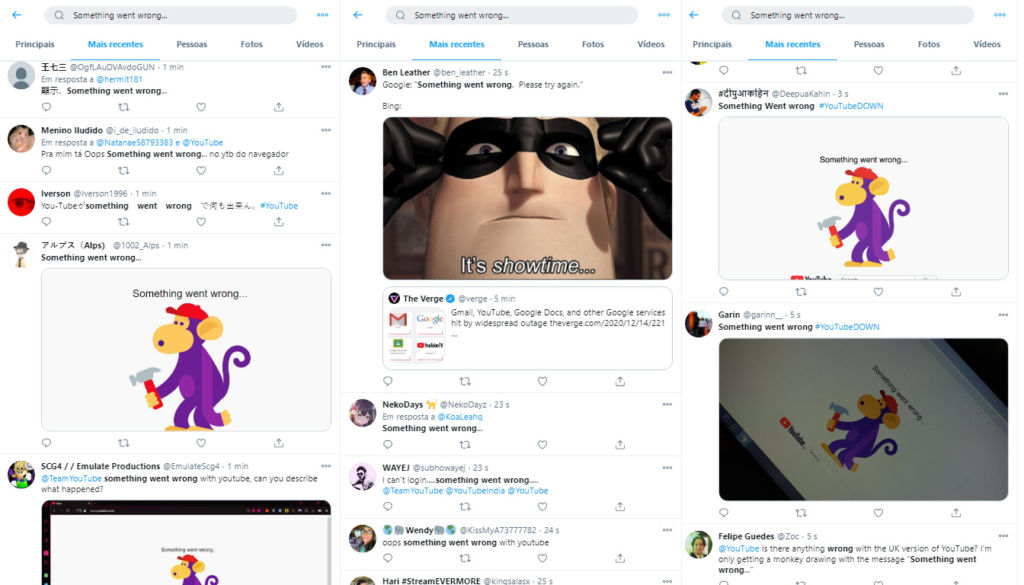1024x585 pixels.
Task: Open @hermit181 mention in 王七三 reply
Action: [x=120, y=79]
